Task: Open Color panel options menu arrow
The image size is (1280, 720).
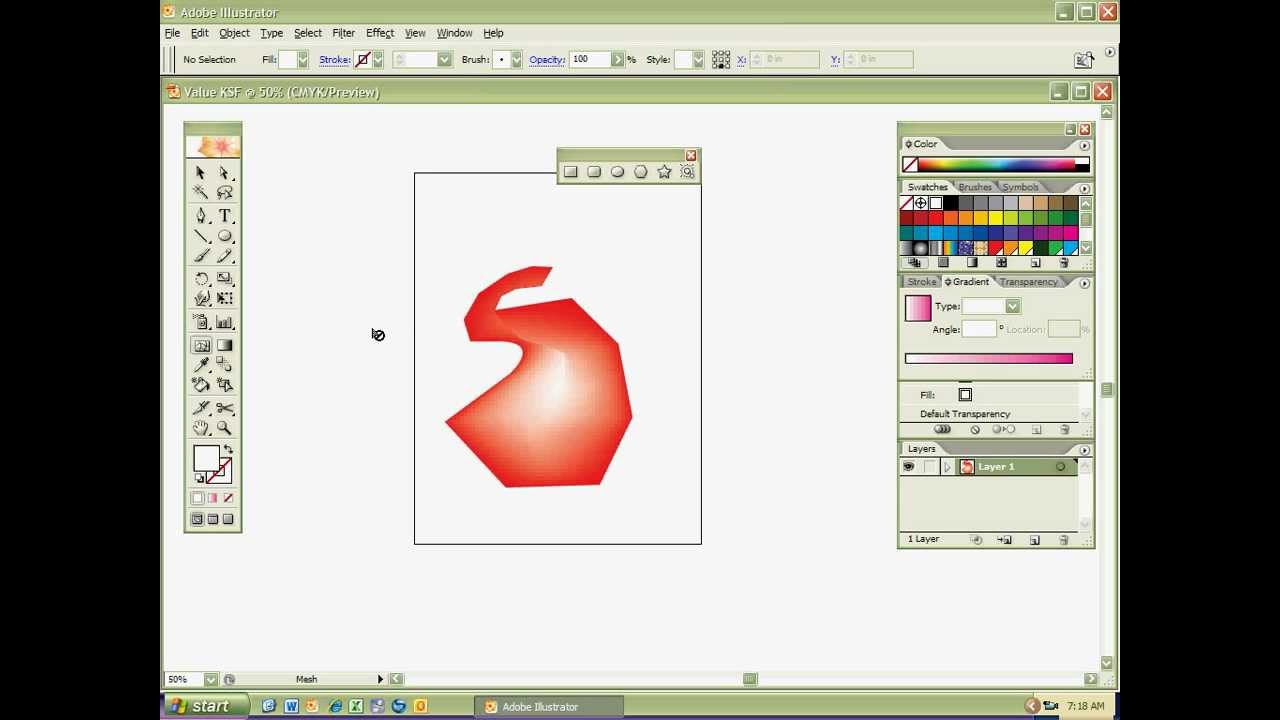Action: coord(1084,145)
